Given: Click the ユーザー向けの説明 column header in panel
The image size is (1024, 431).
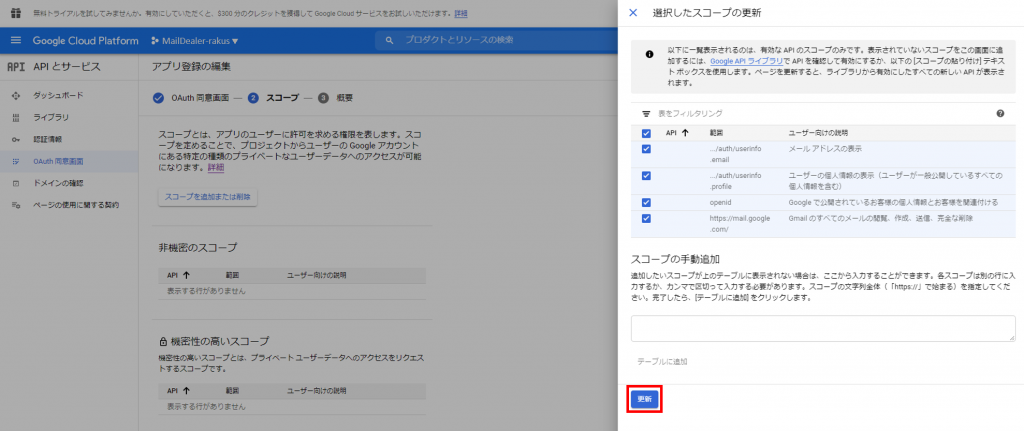Looking at the screenshot, I should pyautogui.click(x=818, y=133).
